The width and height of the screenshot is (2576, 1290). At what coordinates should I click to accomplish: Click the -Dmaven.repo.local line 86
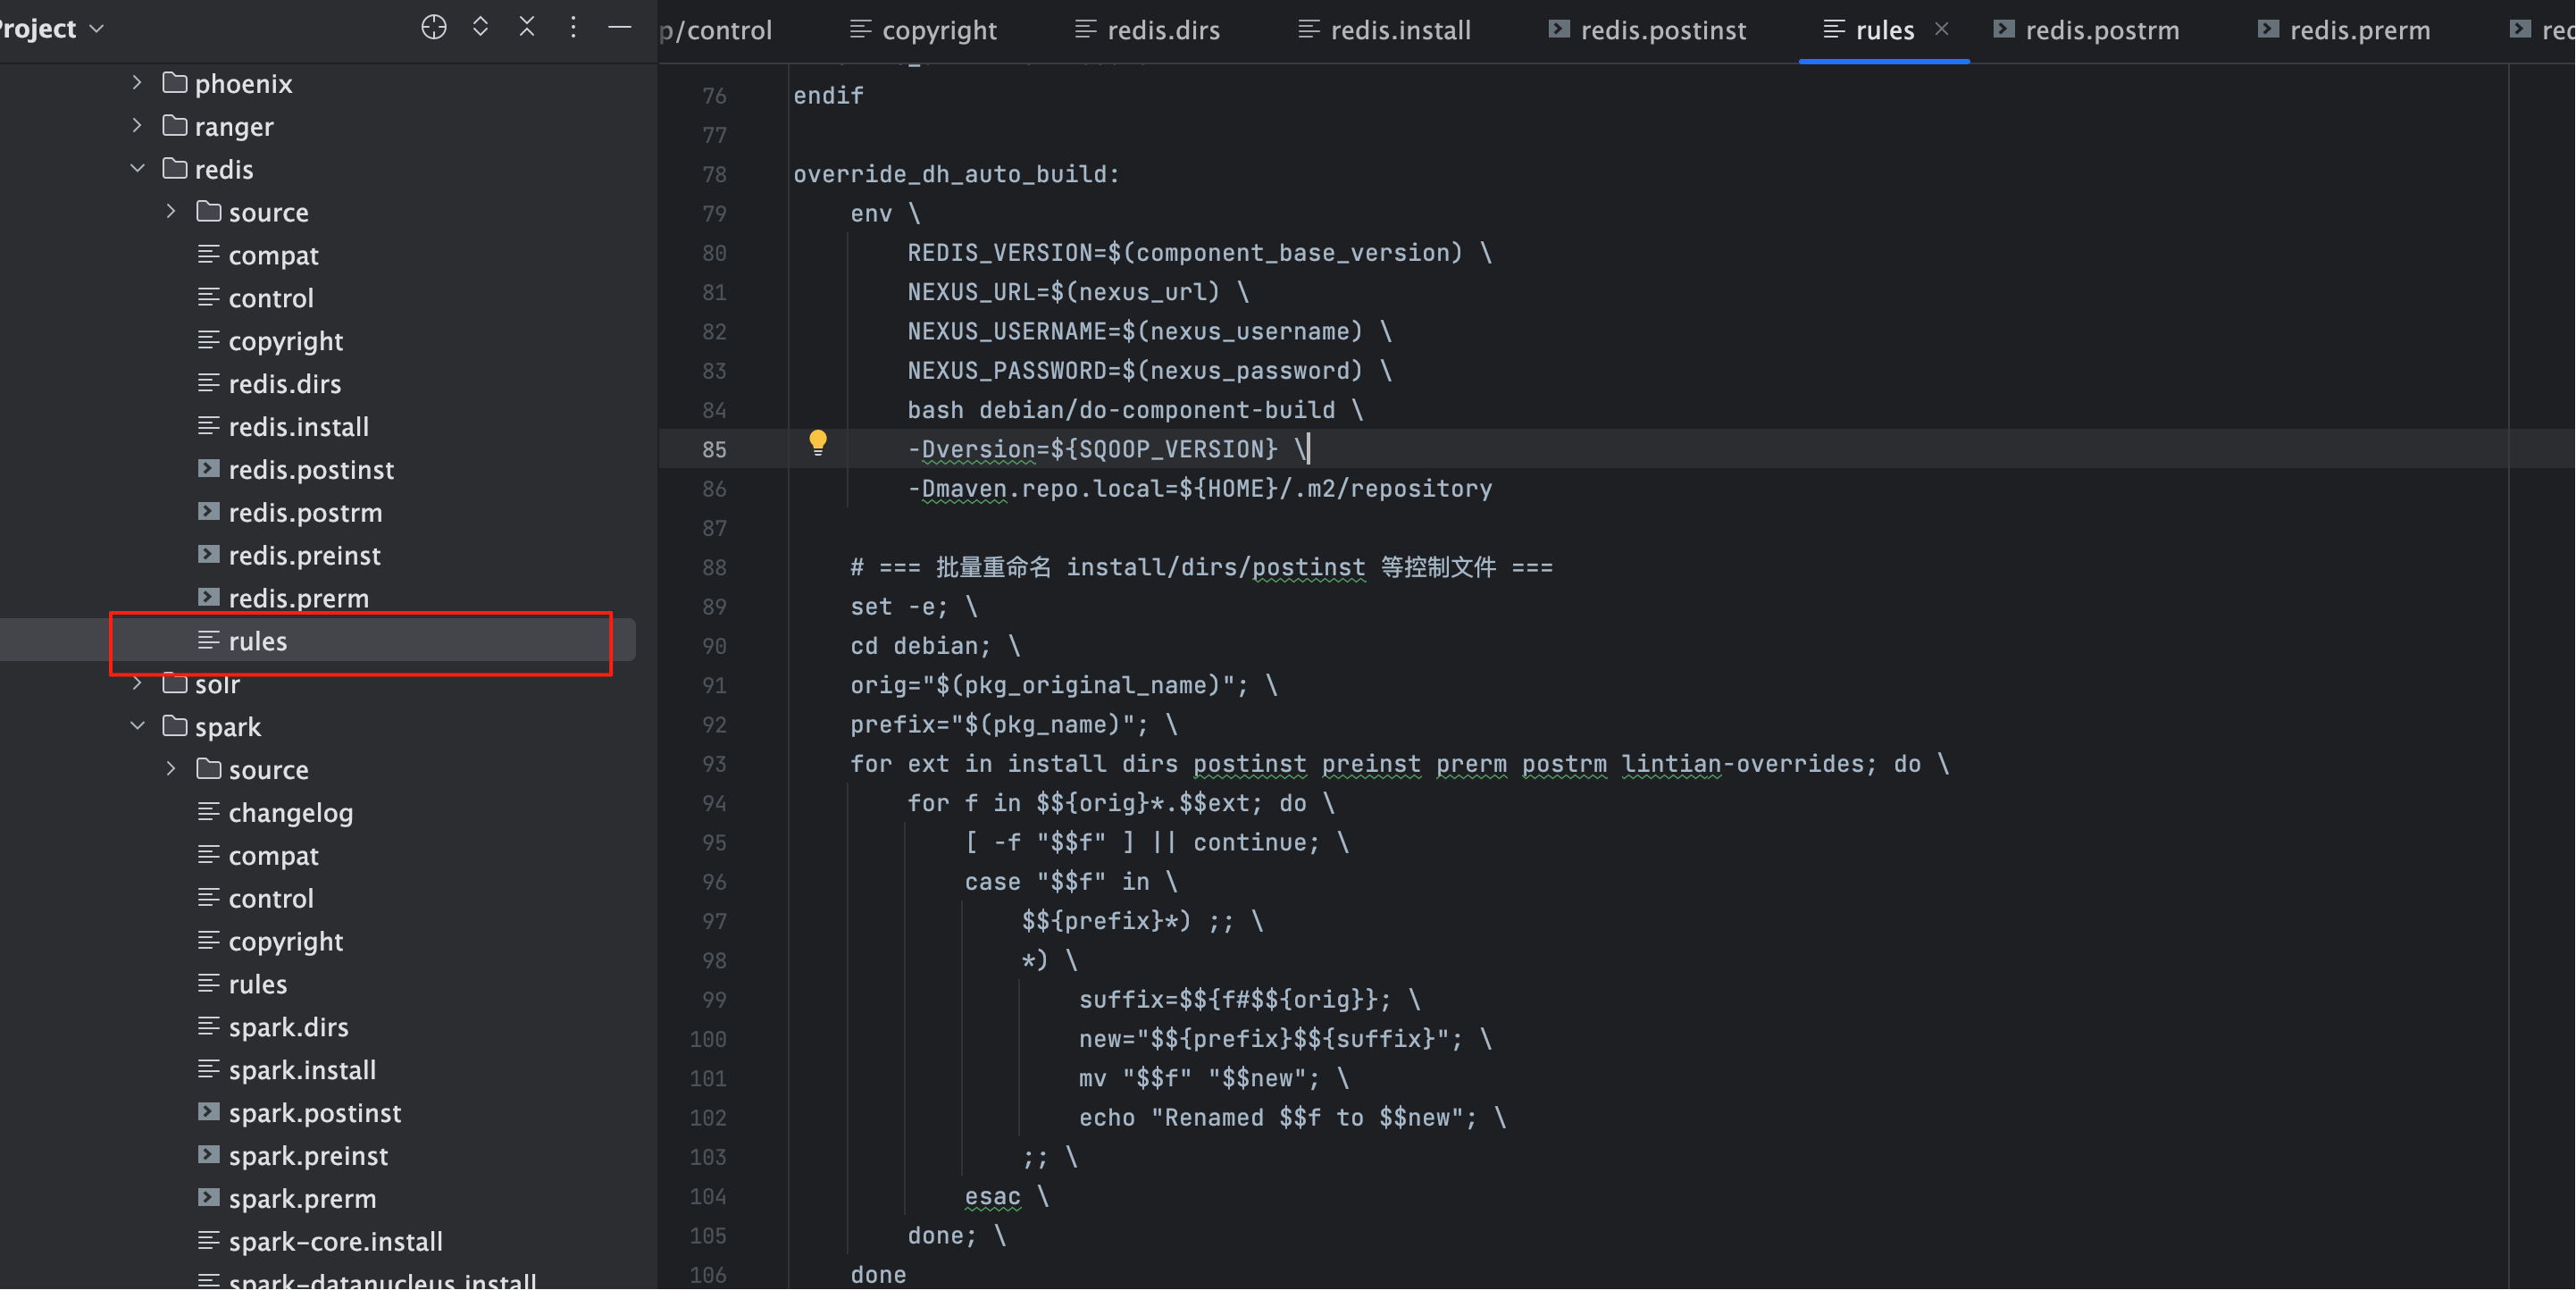tap(1199, 489)
